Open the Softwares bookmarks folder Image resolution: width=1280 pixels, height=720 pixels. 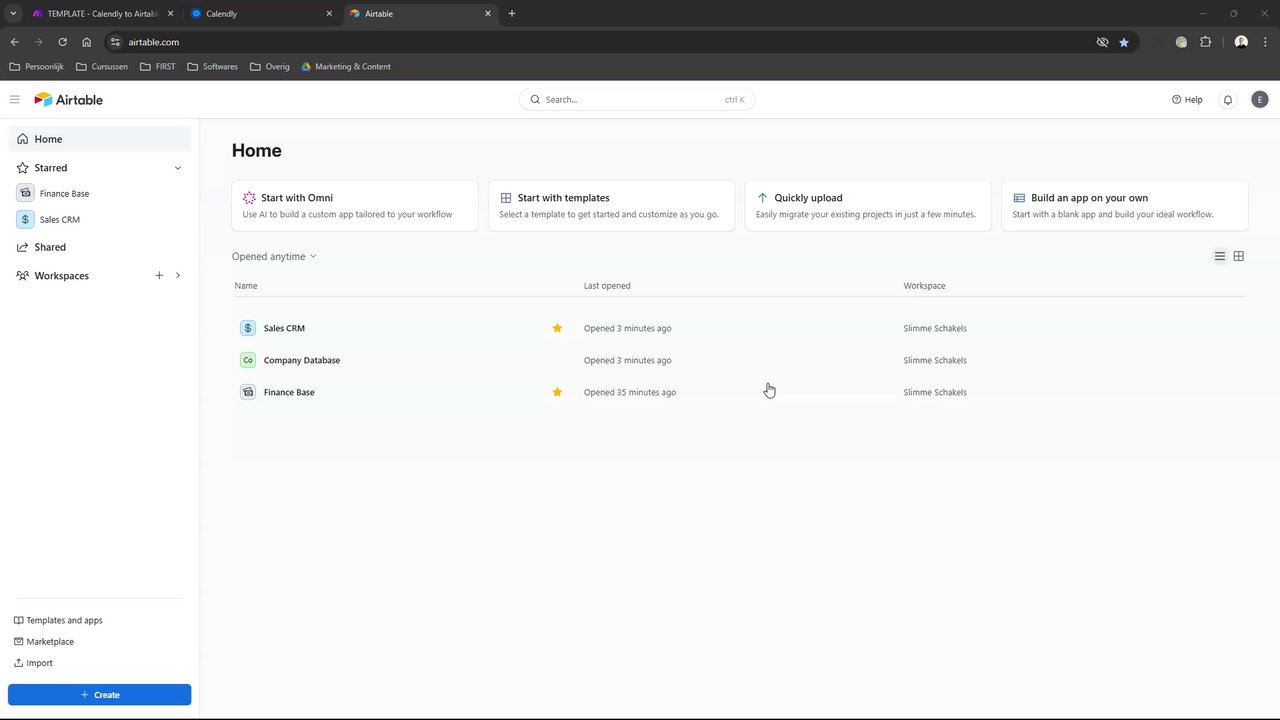pos(212,67)
